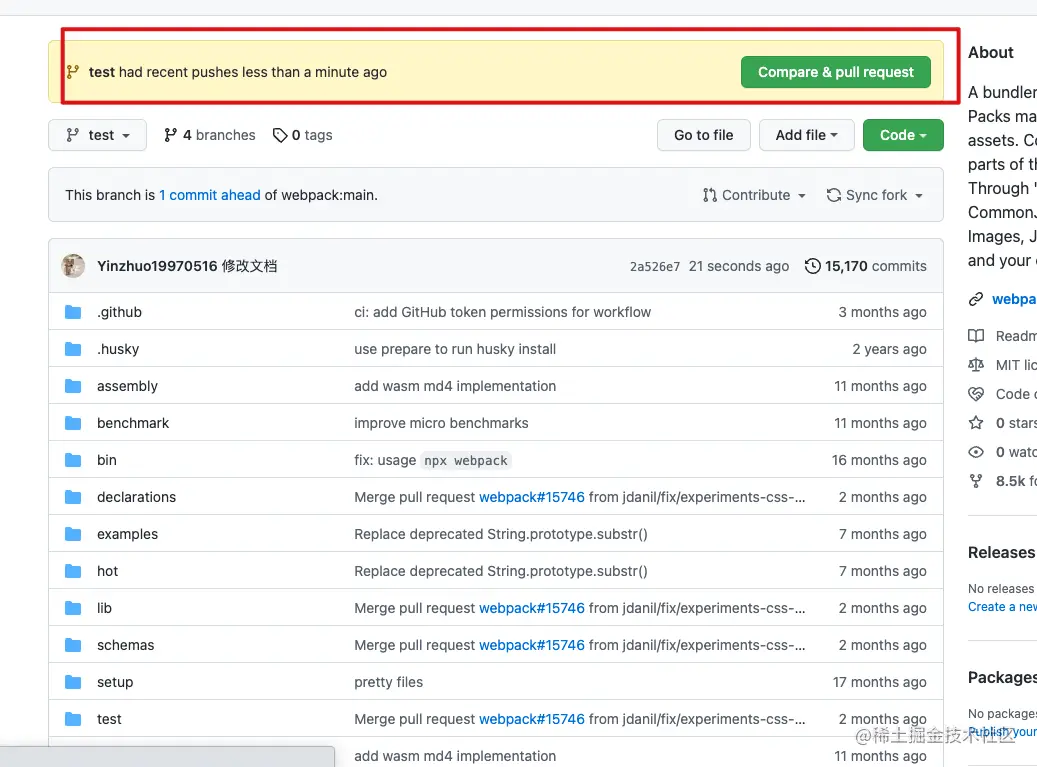This screenshot has height=767, width=1037.
Task: Click the Compare & pull request button
Action: [835, 72]
